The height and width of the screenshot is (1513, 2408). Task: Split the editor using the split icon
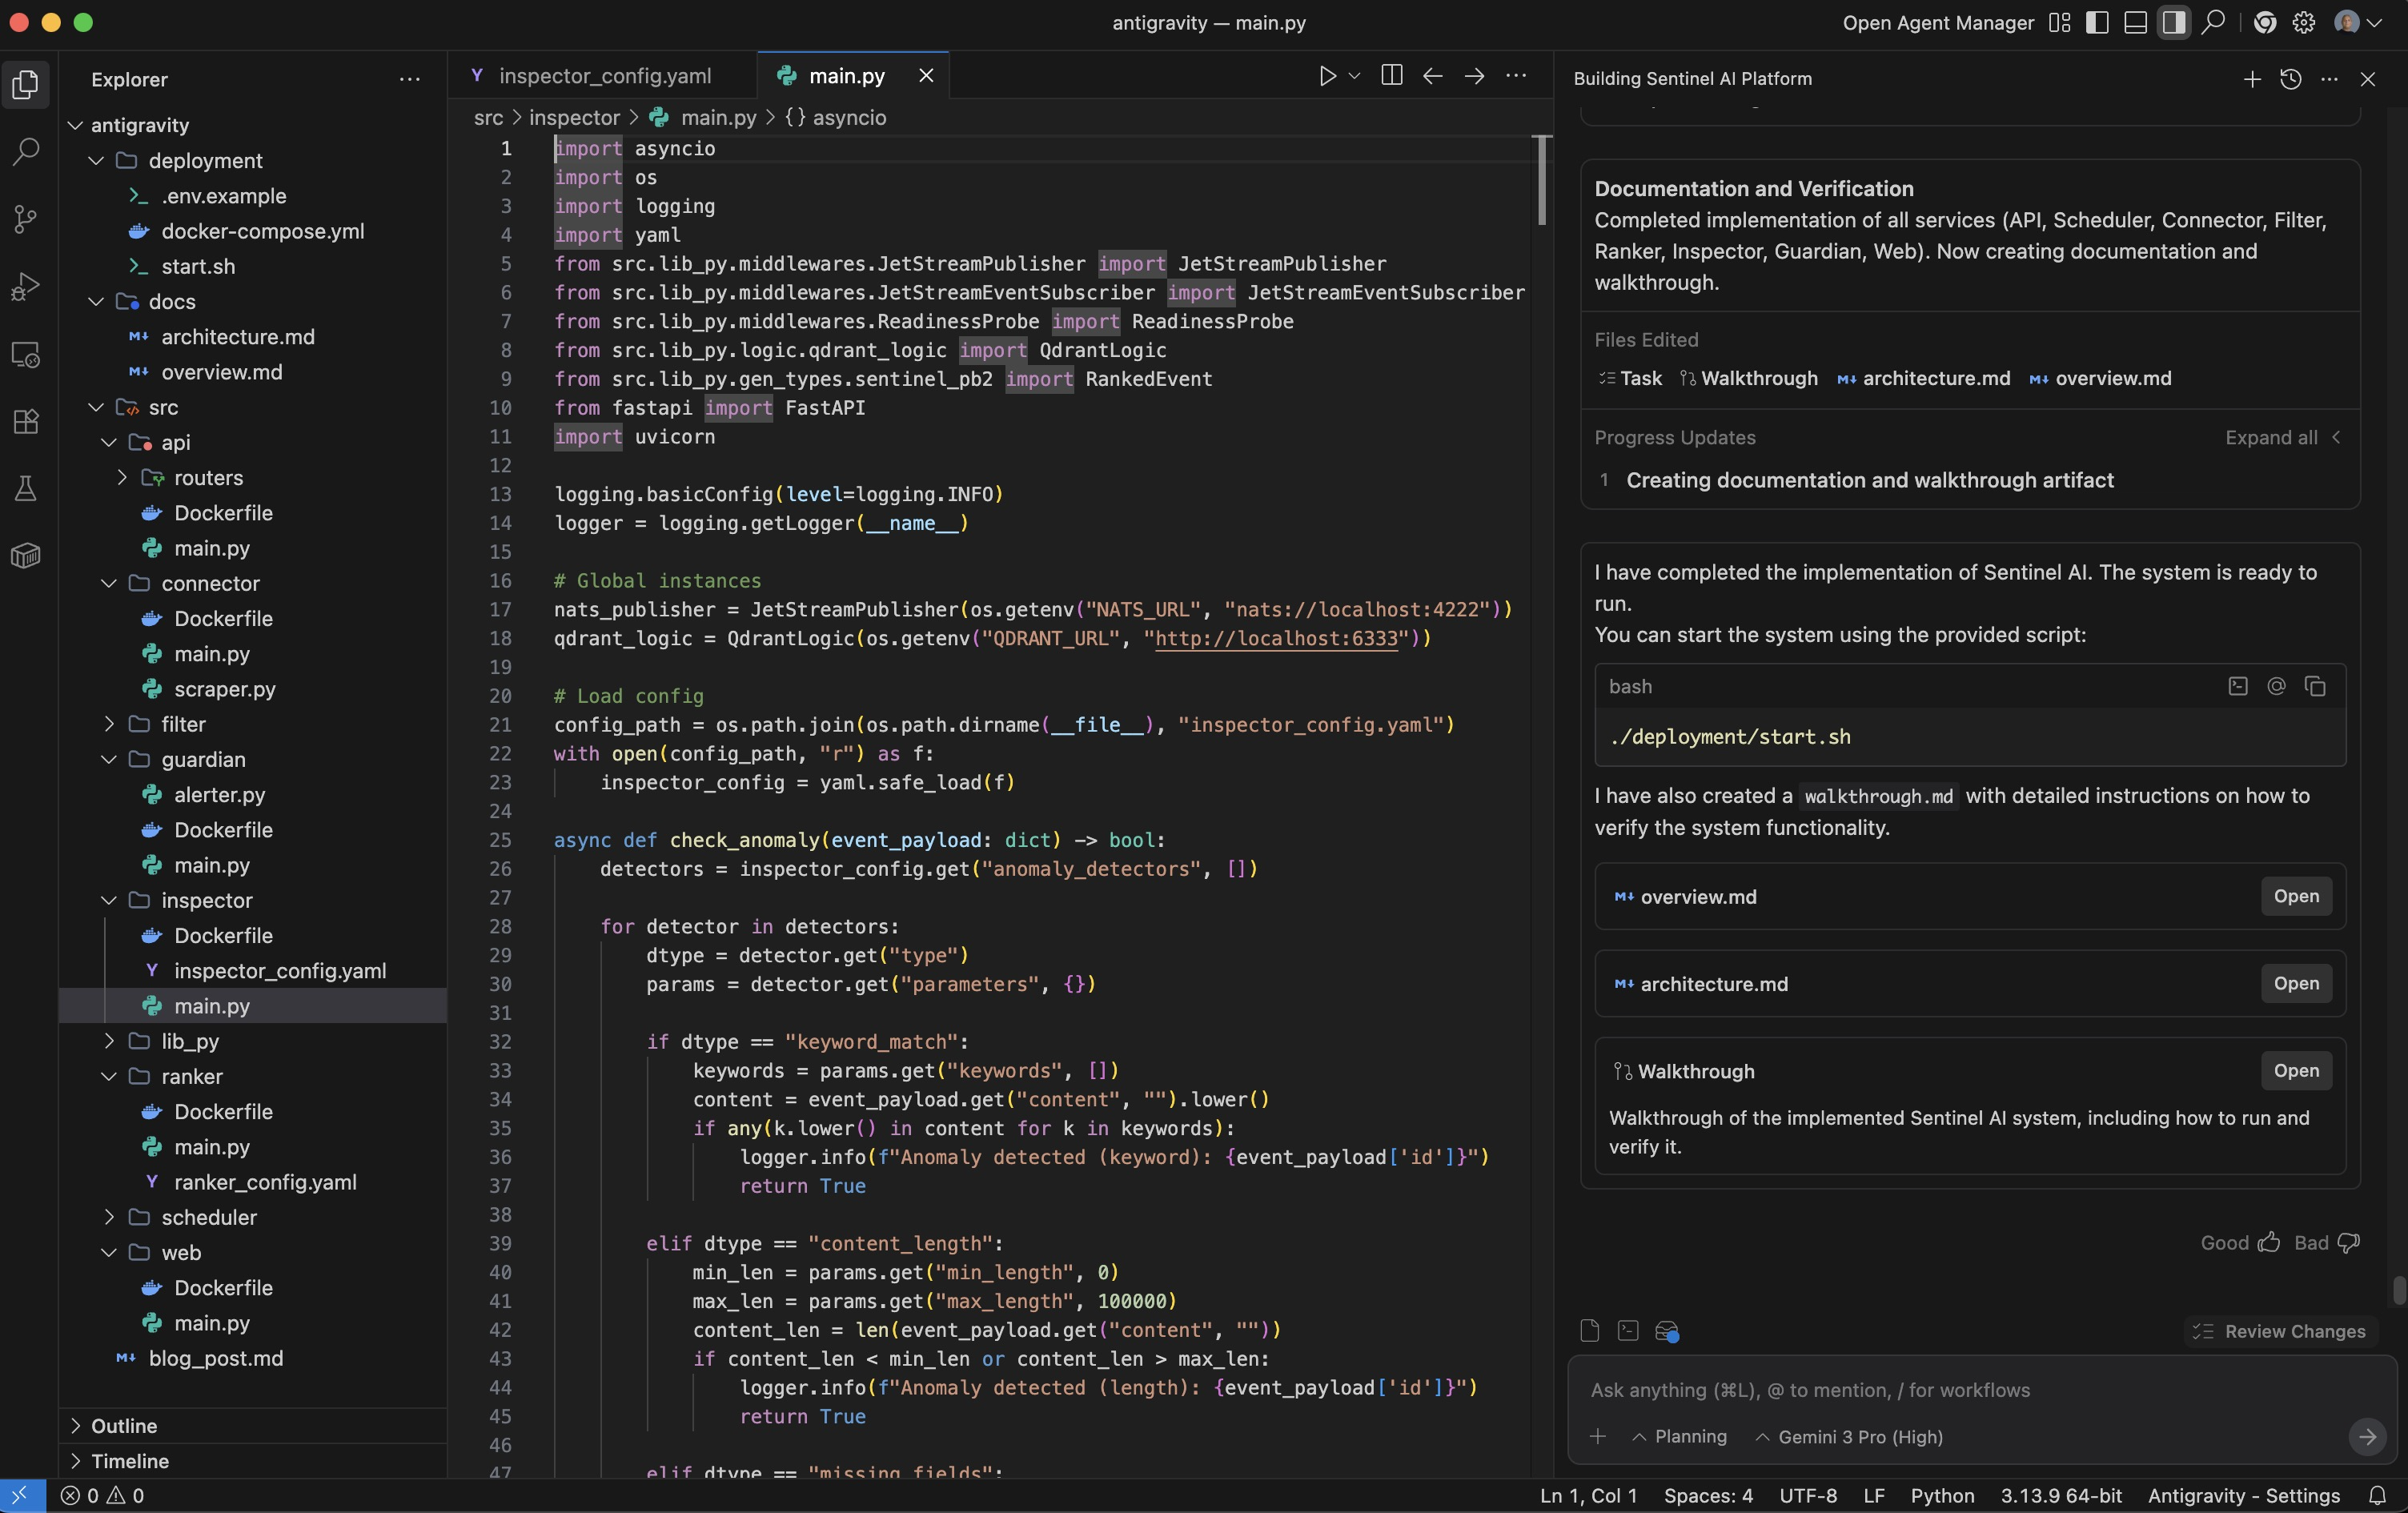[1390, 75]
